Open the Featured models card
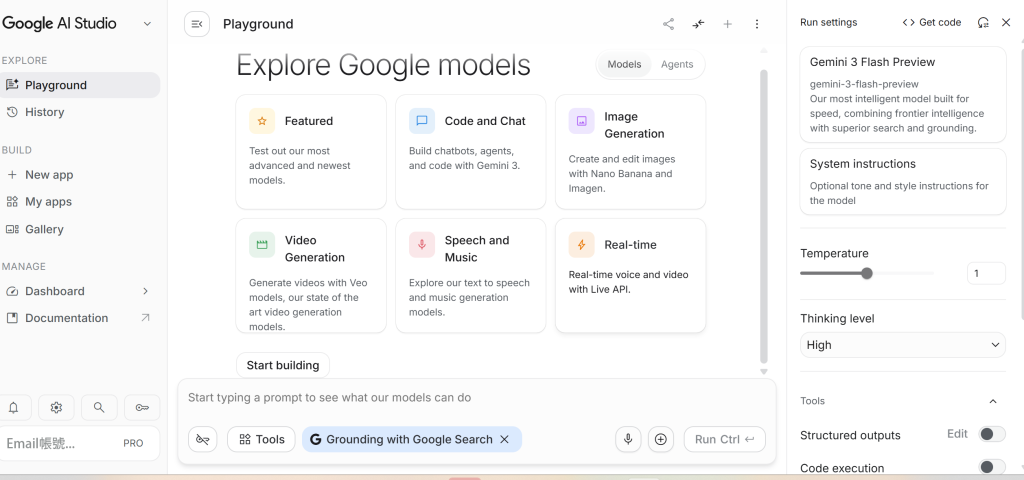 311,152
